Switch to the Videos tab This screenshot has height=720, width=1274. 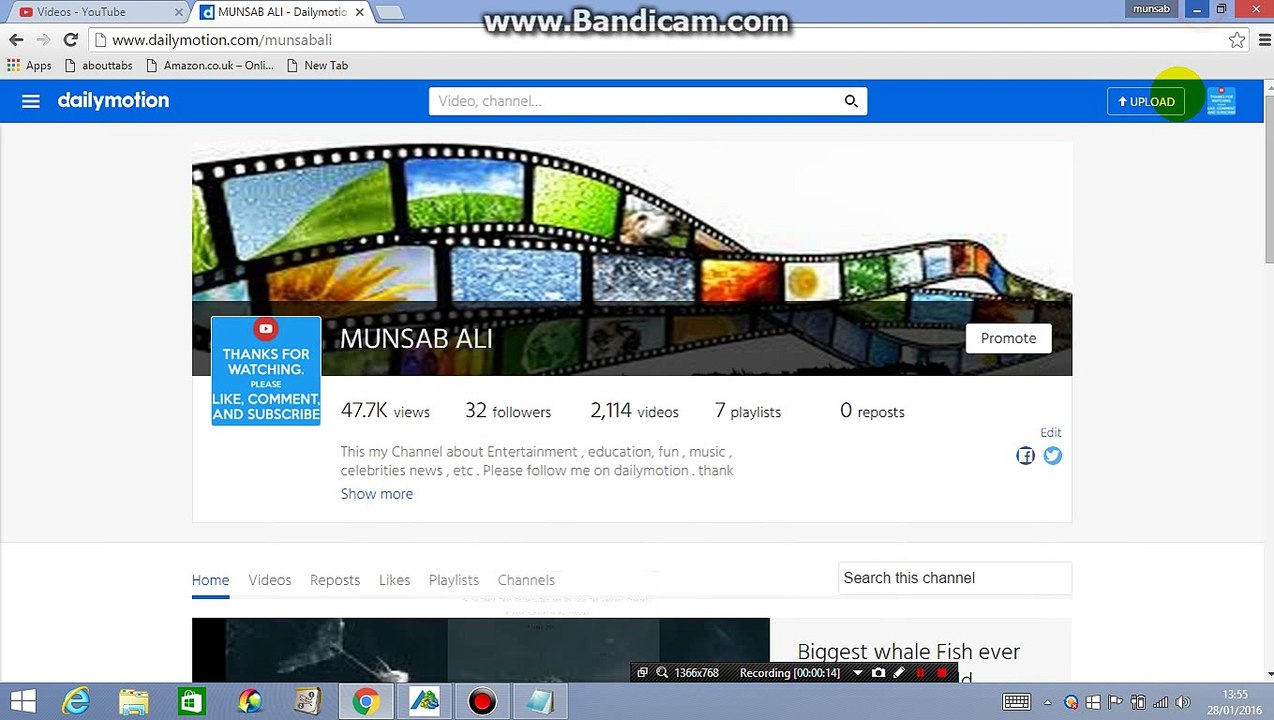270,580
